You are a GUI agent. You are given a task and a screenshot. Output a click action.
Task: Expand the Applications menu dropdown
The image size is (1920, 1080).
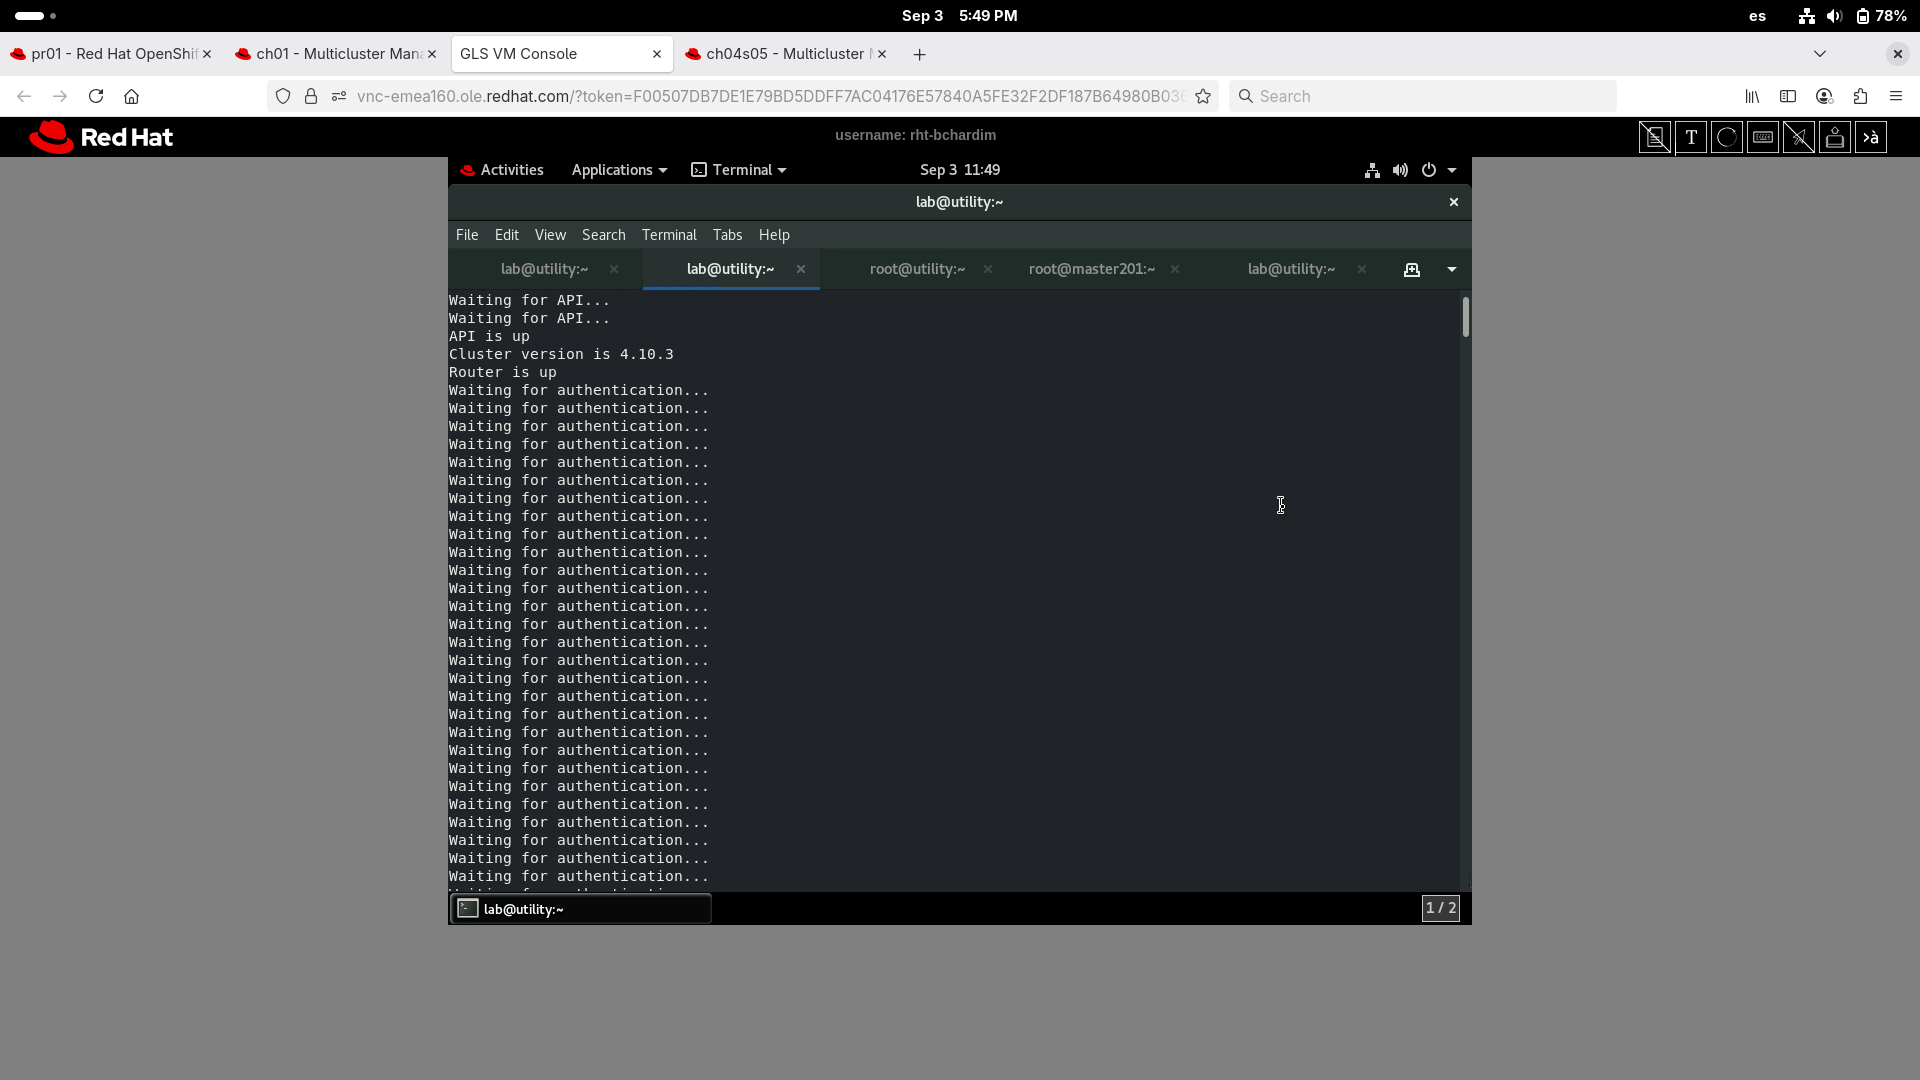[618, 170]
